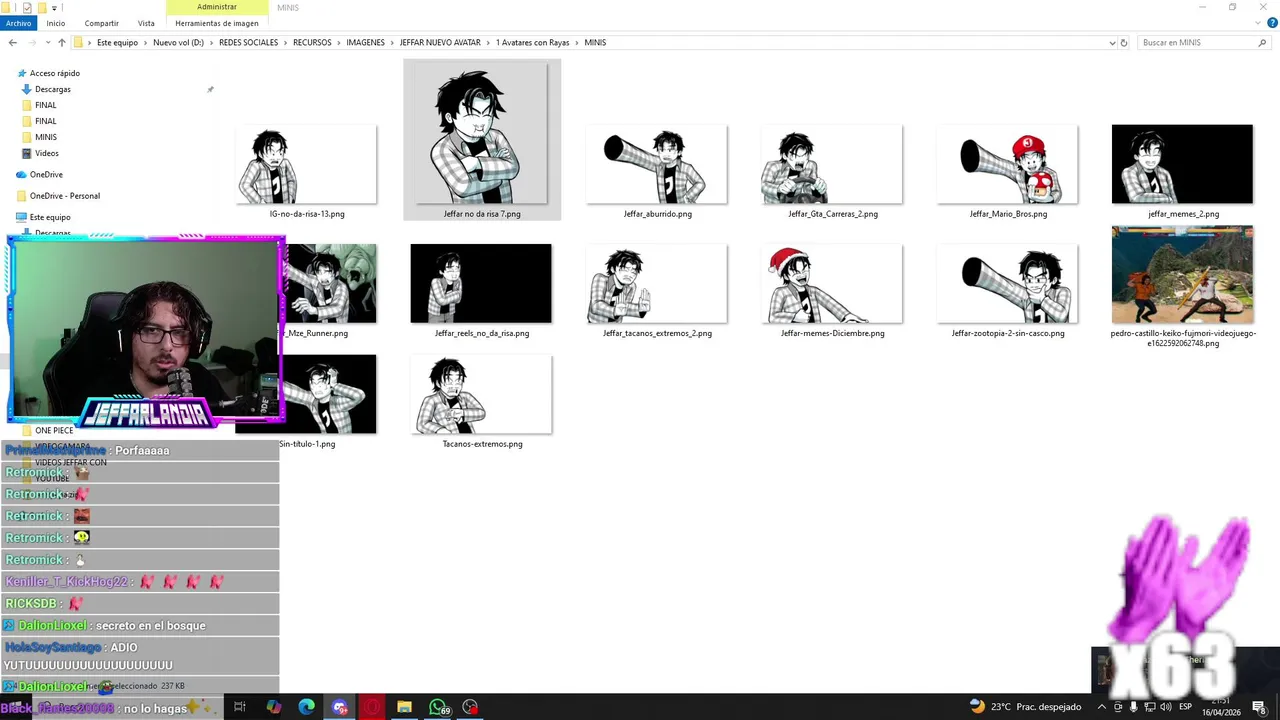This screenshot has height=720, width=1280.
Task: Select Jeffar_reels_no_da_risa.png thumbnail
Action: [x=481, y=284]
